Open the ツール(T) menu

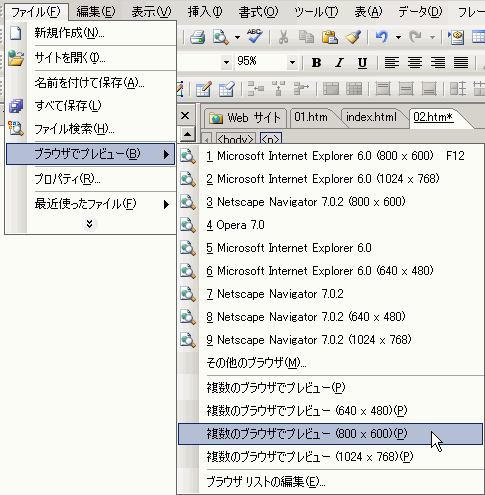pos(316,12)
